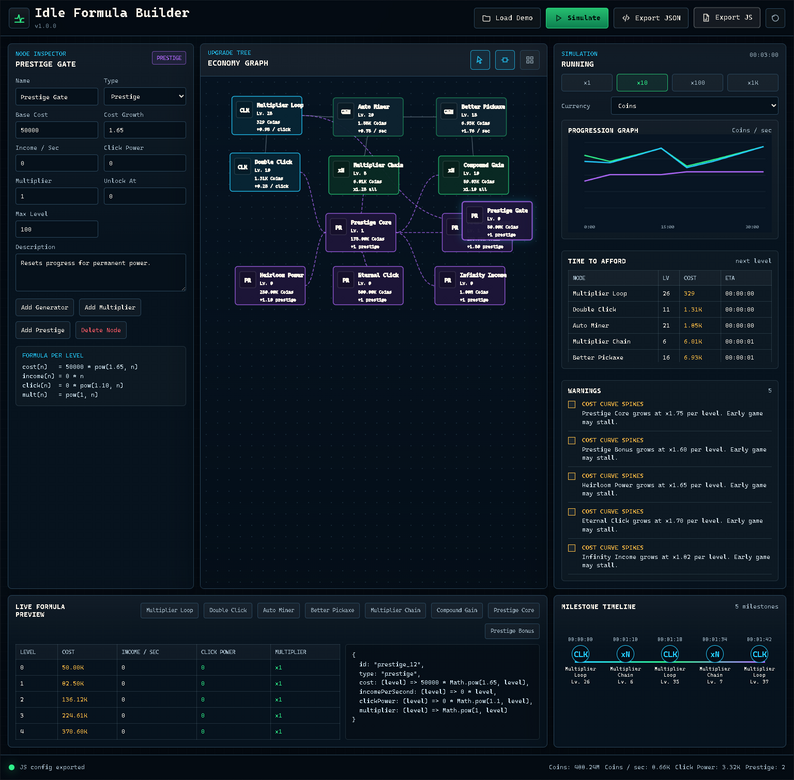Click Export JSON button
Viewport: 794px width, 780px height.
tap(651, 18)
